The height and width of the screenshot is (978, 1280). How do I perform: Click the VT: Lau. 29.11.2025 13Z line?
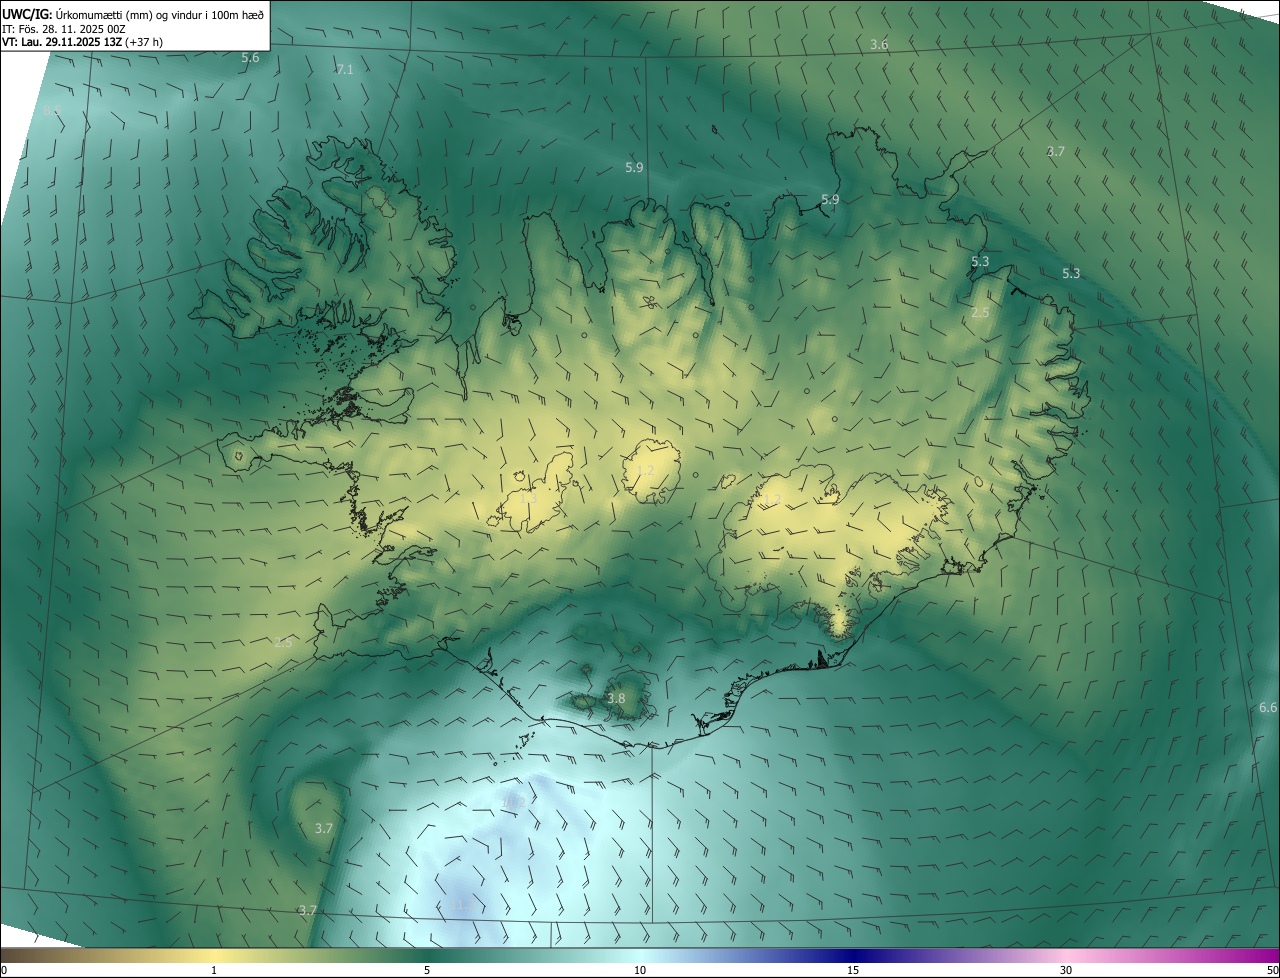coord(82,43)
